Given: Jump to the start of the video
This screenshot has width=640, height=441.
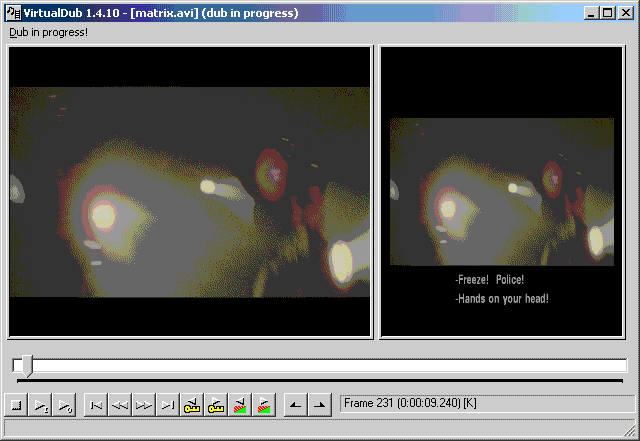Looking at the screenshot, I should point(96,405).
